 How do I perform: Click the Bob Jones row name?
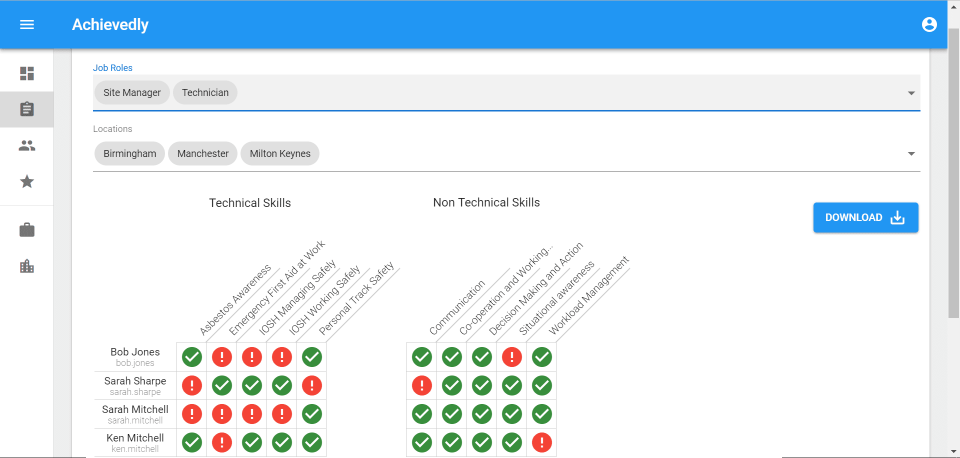tap(135, 352)
